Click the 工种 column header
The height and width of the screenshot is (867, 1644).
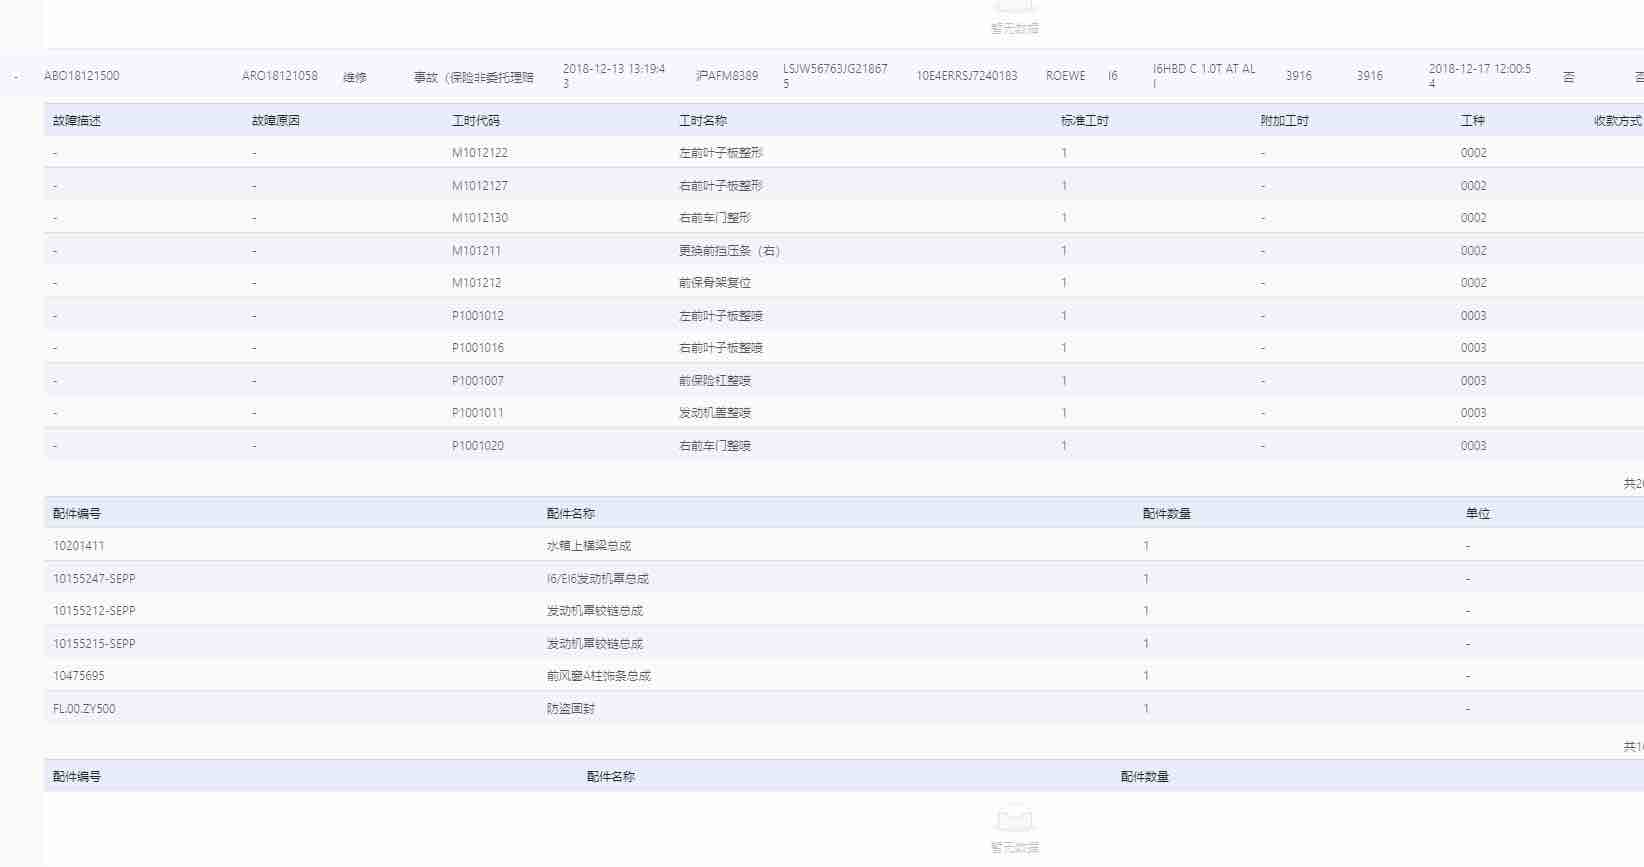pos(1472,121)
